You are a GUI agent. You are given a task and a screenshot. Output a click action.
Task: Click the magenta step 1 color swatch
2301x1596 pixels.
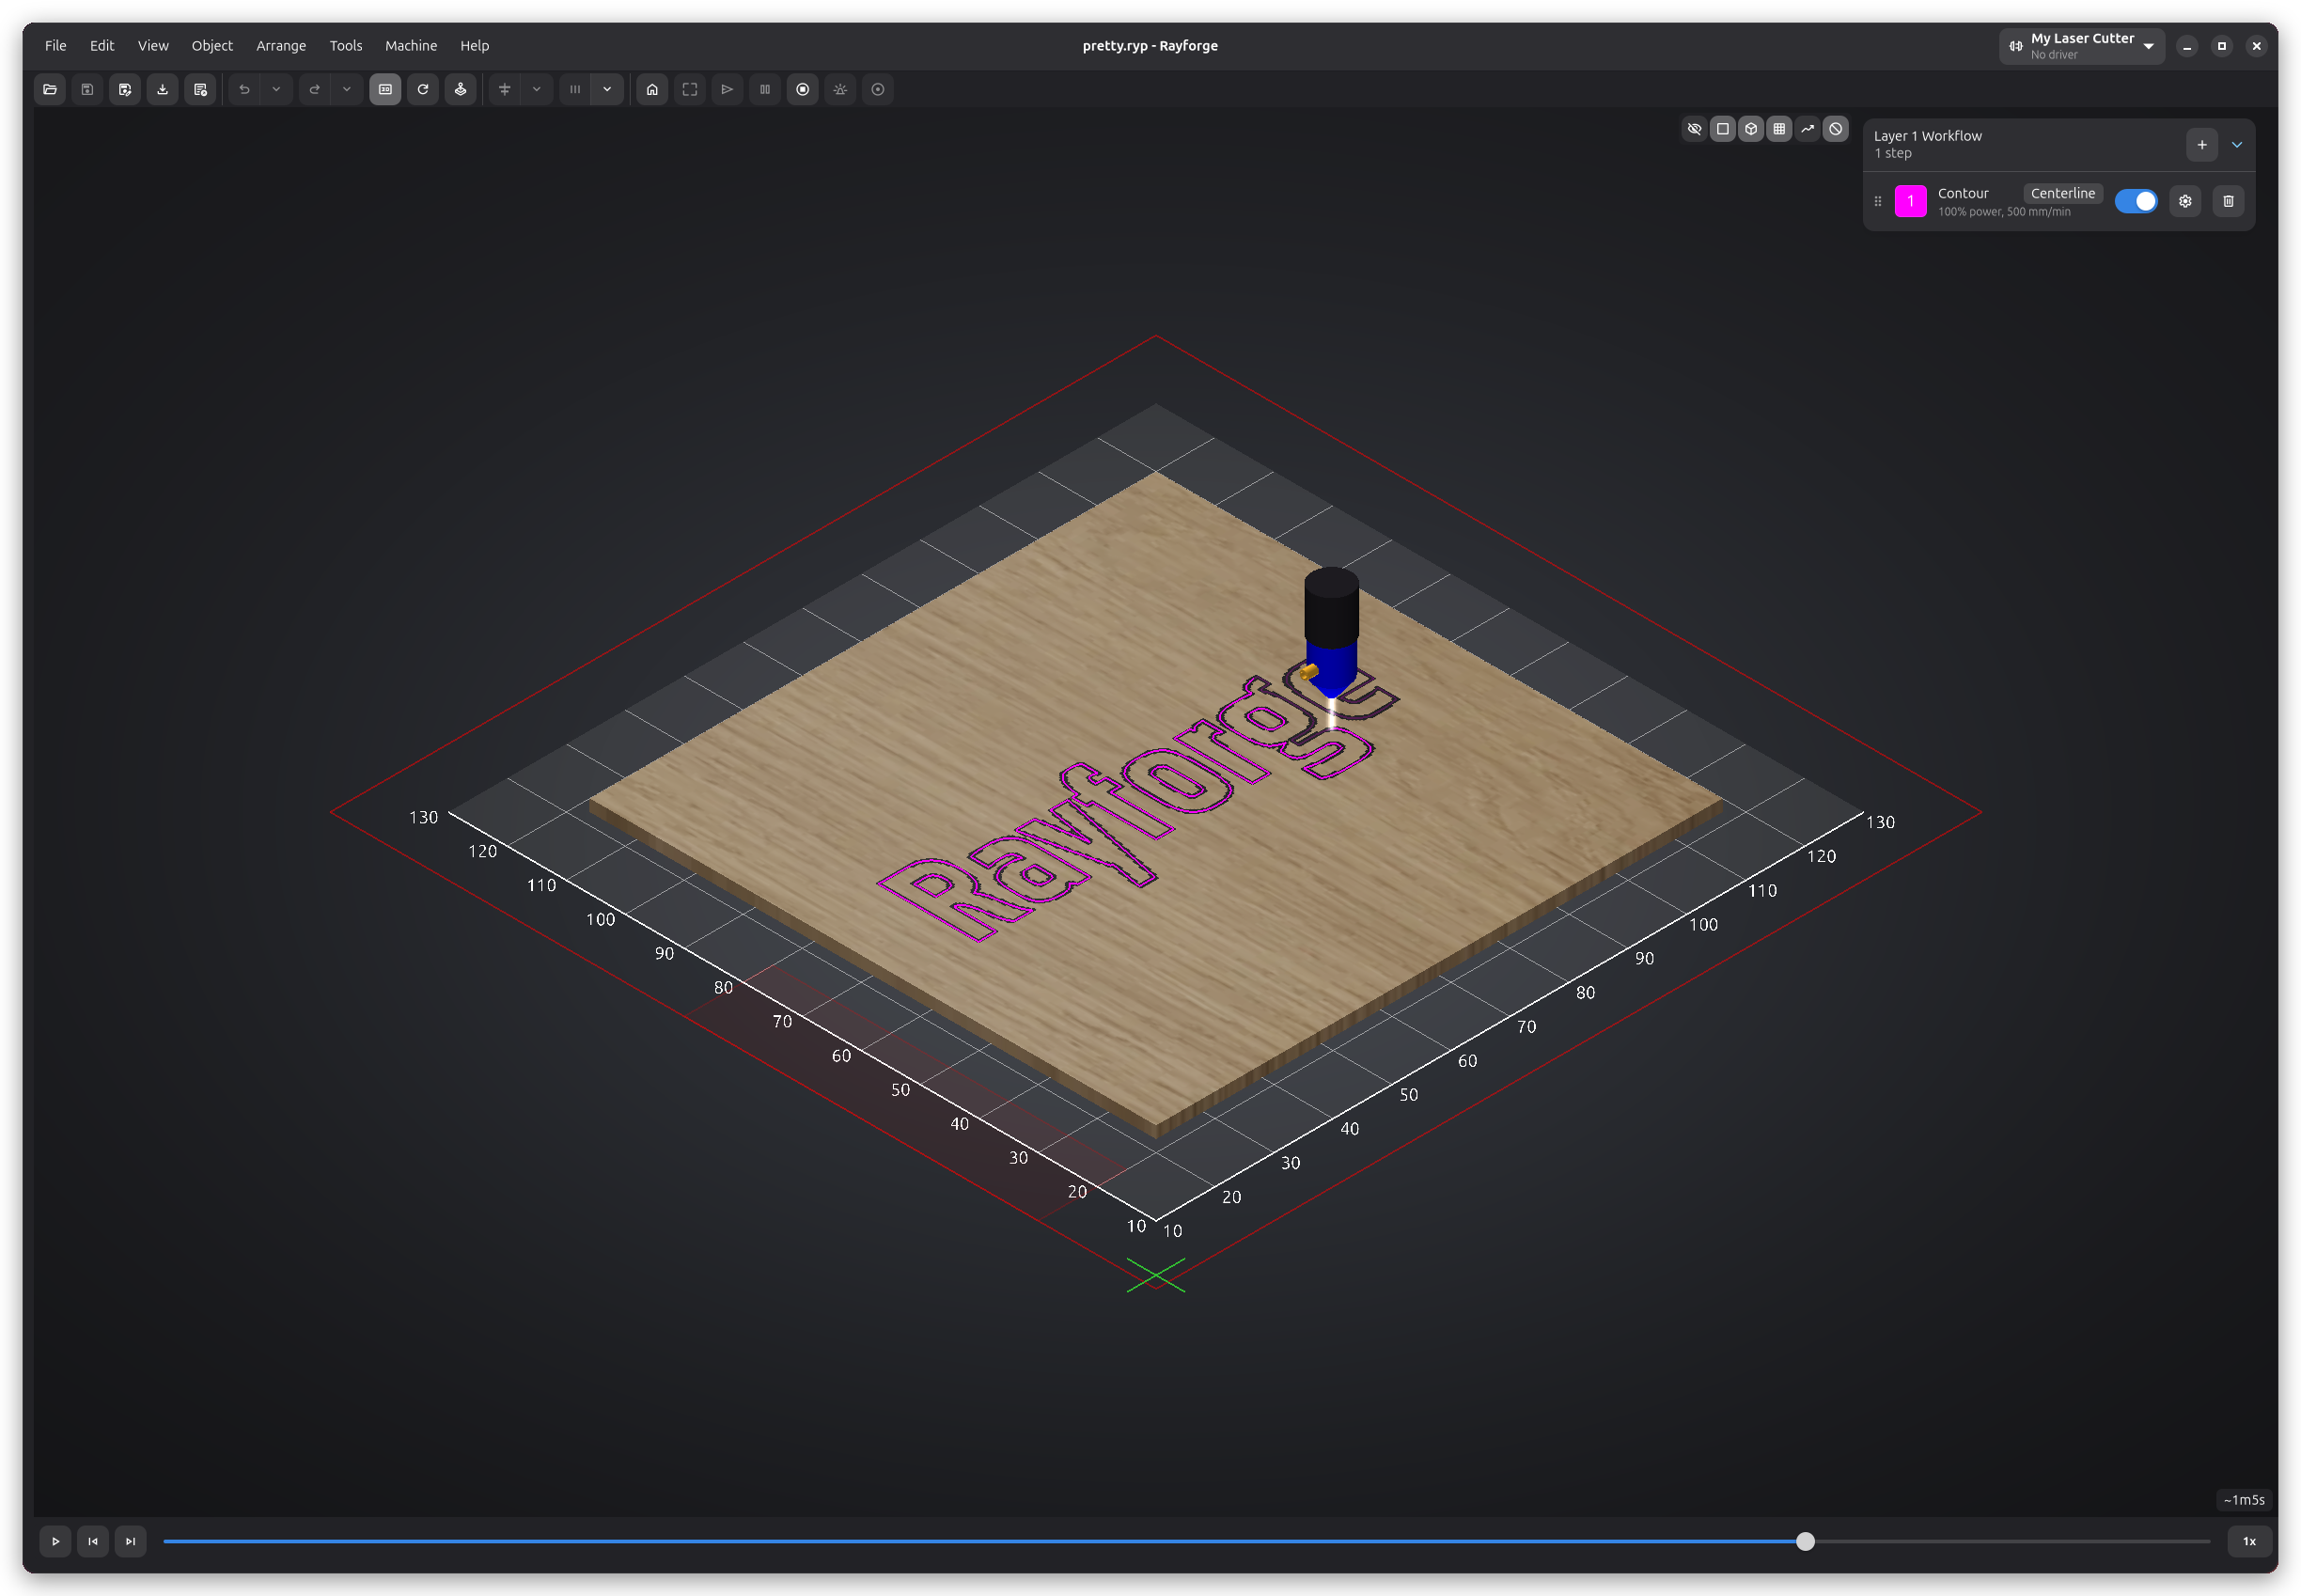click(1910, 201)
